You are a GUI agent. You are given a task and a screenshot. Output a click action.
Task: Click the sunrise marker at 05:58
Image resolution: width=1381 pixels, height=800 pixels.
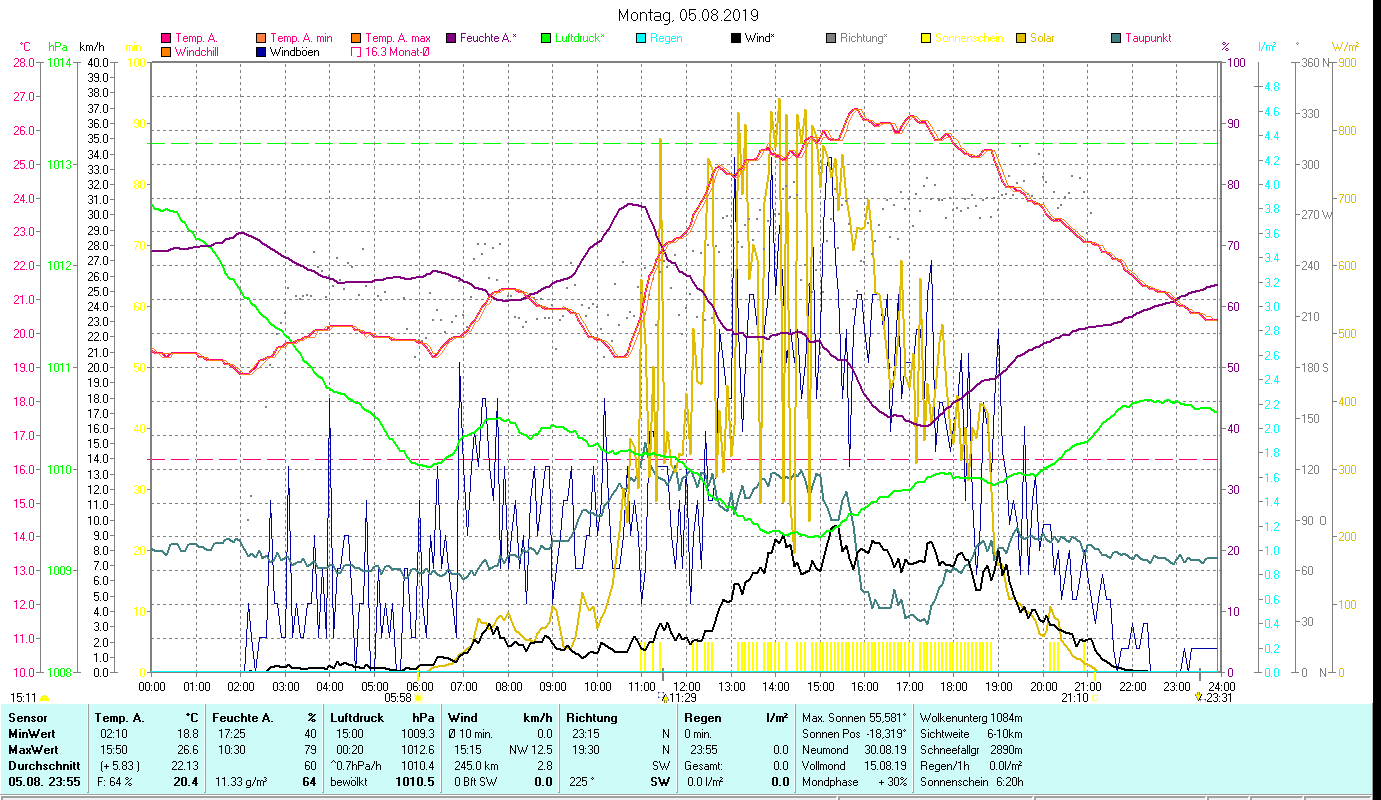click(x=418, y=699)
